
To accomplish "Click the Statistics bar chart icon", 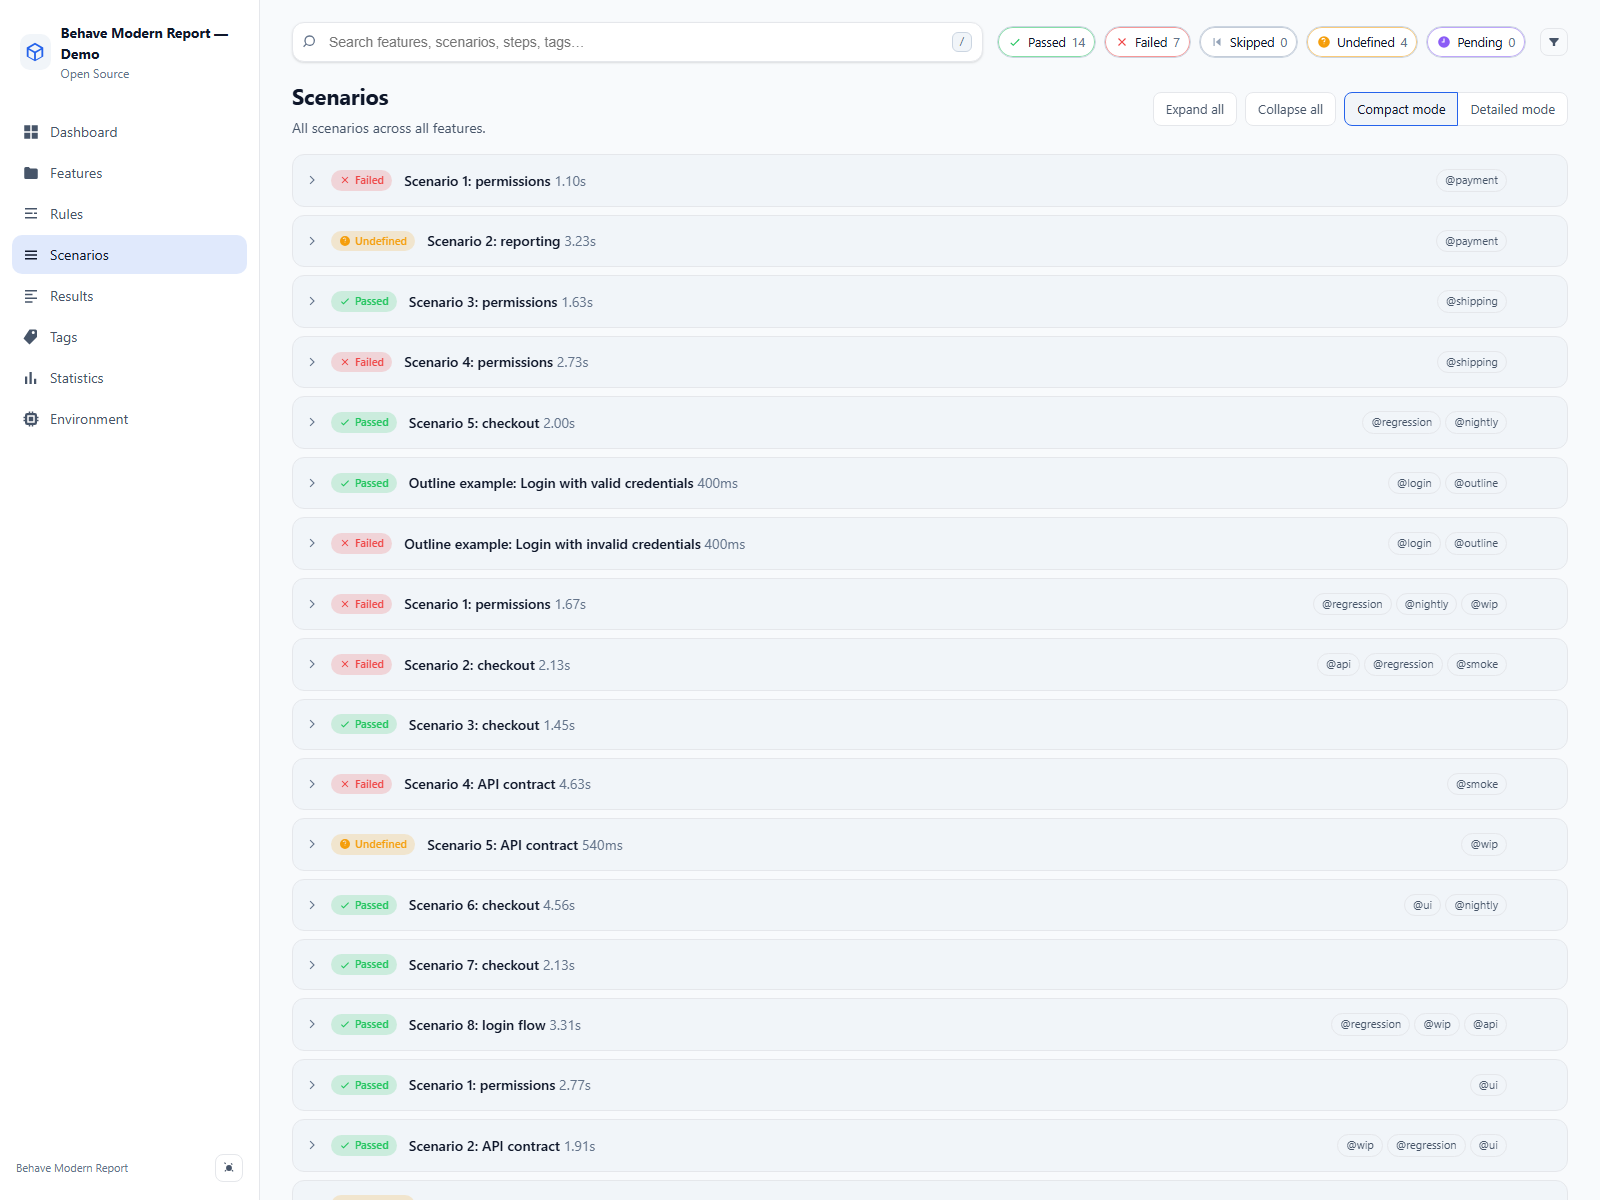I will [x=31, y=378].
